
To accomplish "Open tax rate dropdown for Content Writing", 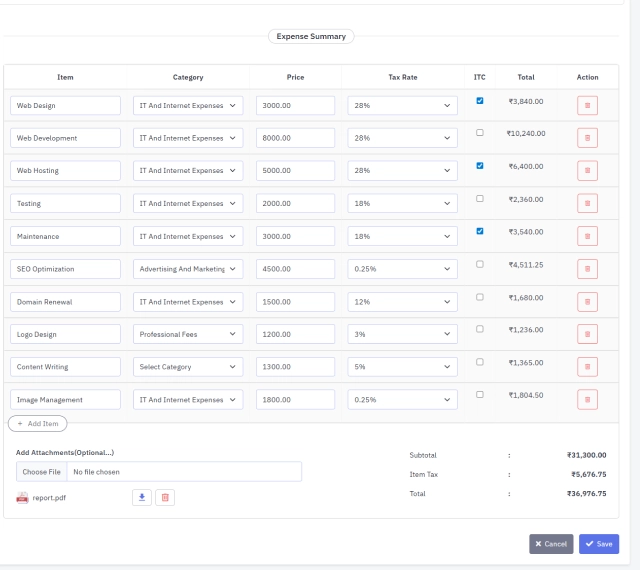I will click(x=402, y=367).
